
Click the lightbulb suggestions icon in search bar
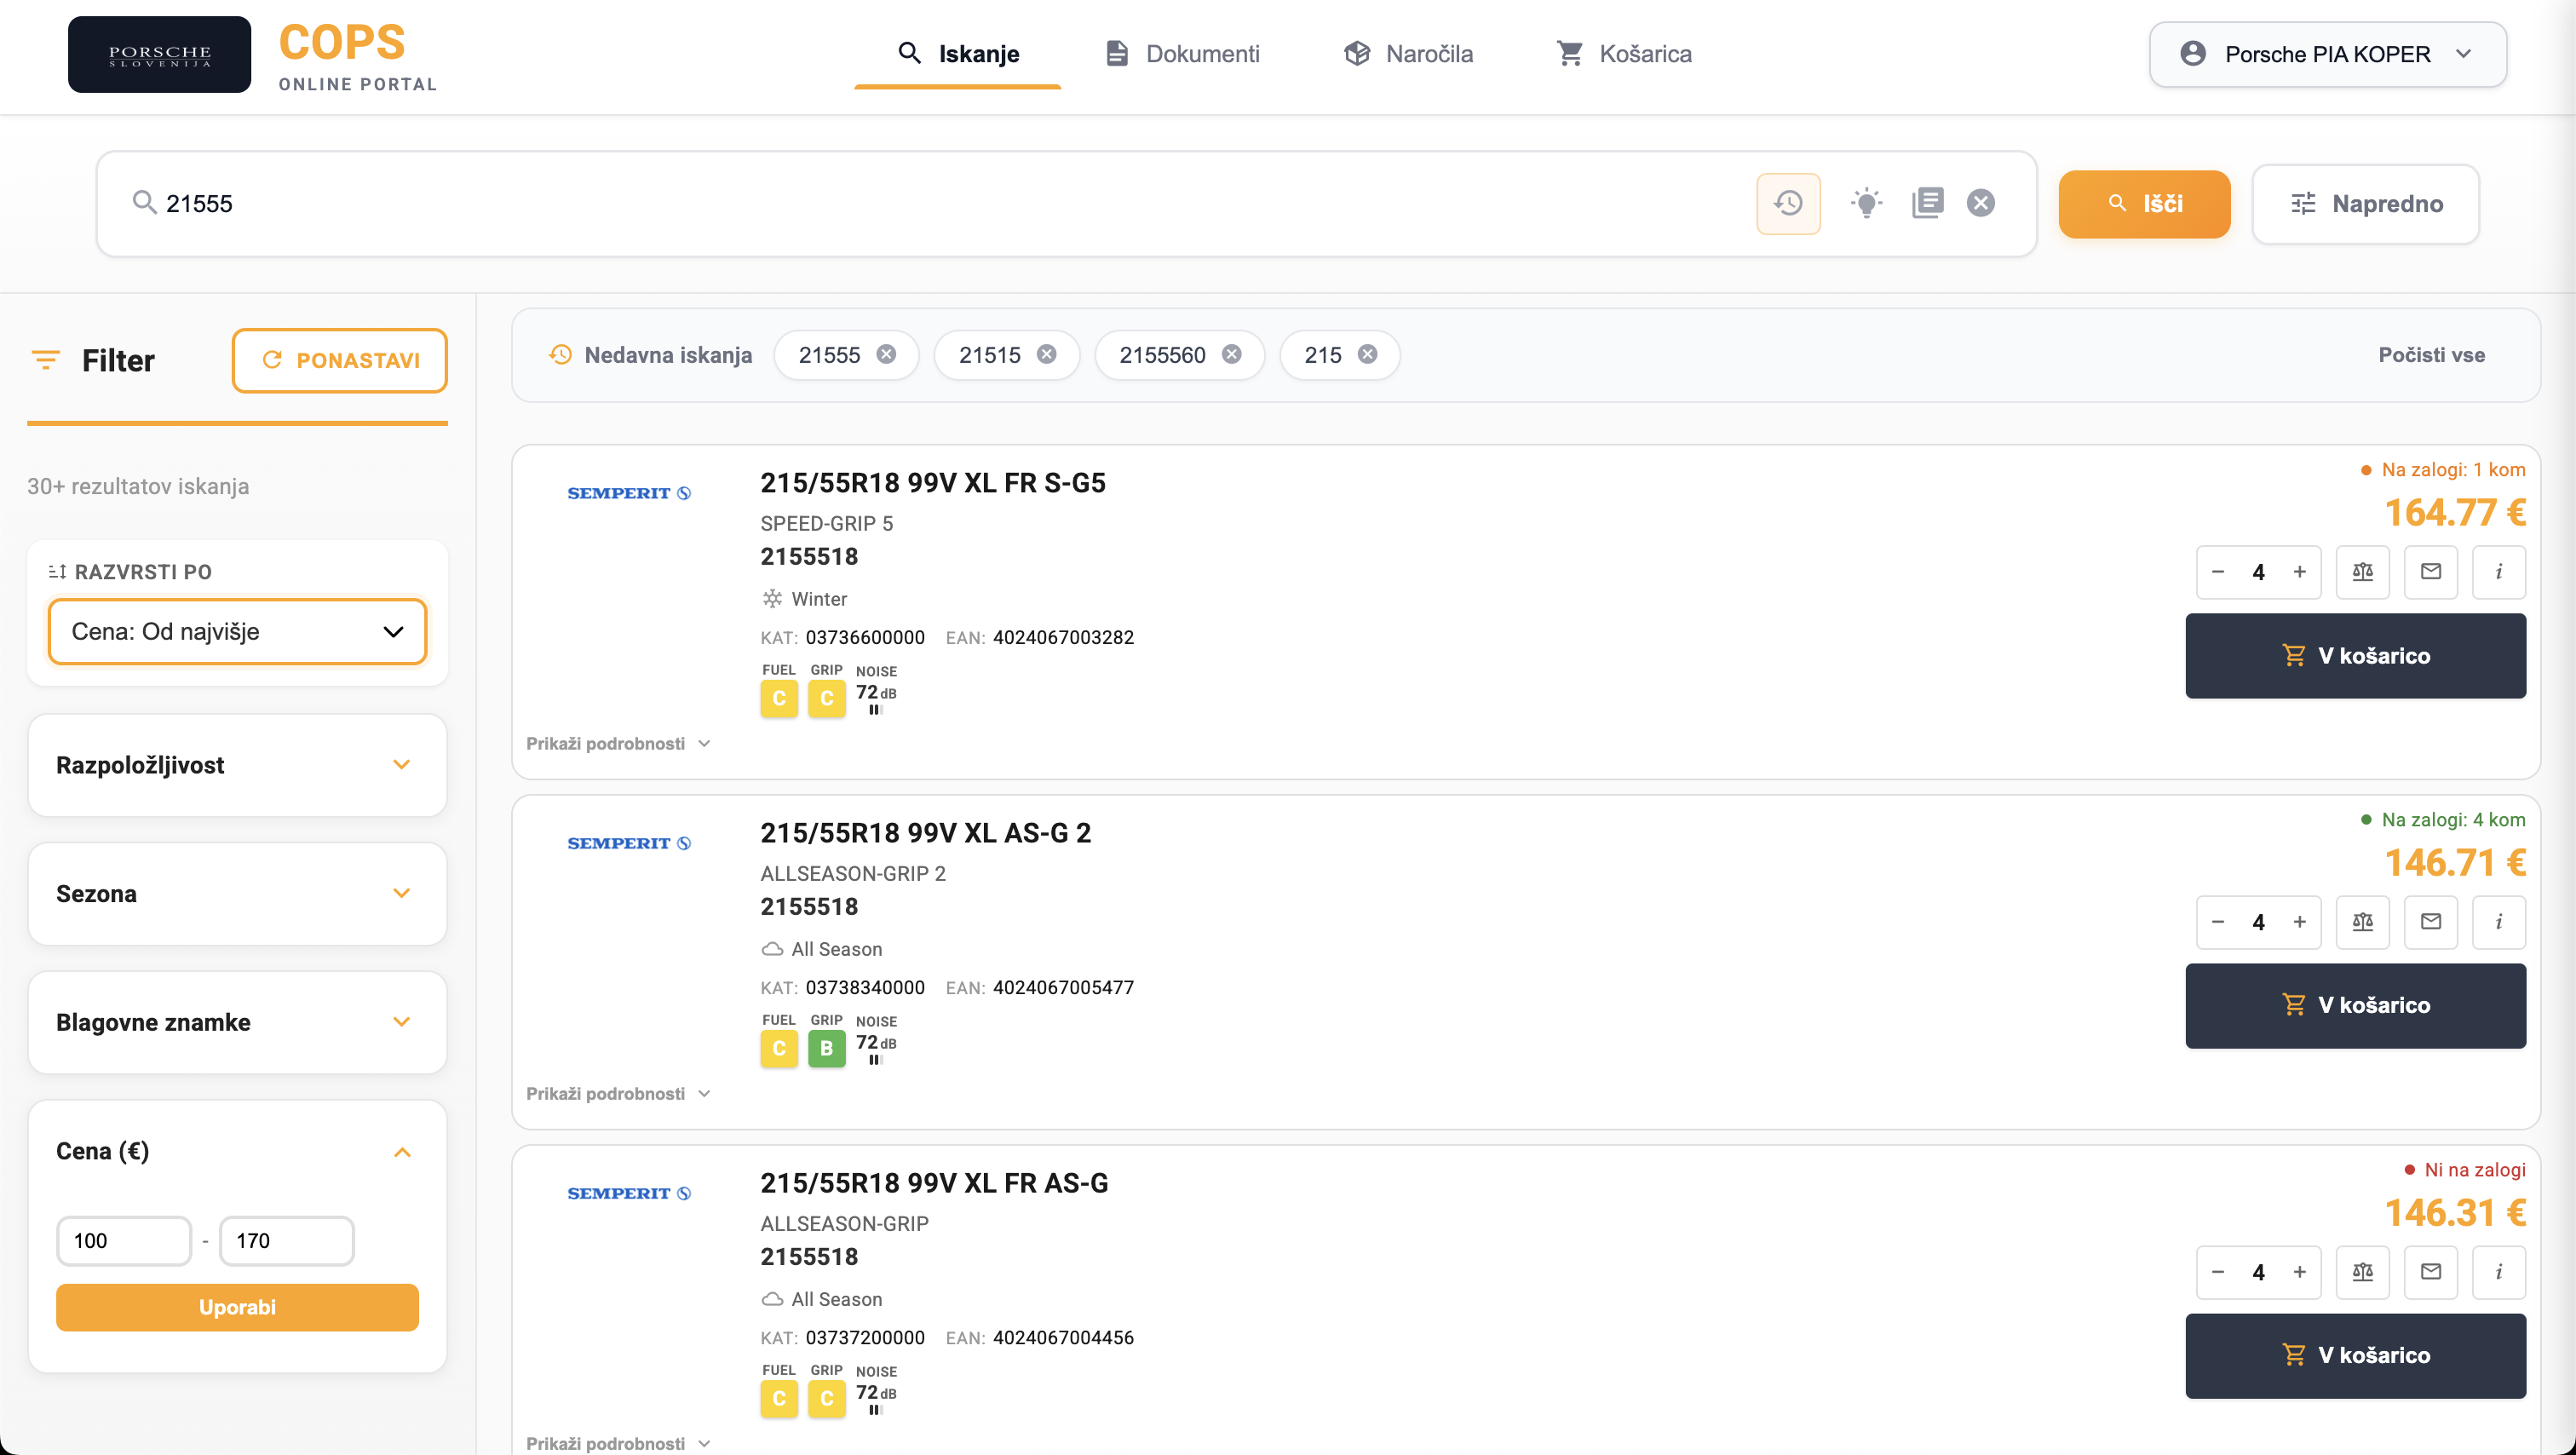click(x=1866, y=204)
